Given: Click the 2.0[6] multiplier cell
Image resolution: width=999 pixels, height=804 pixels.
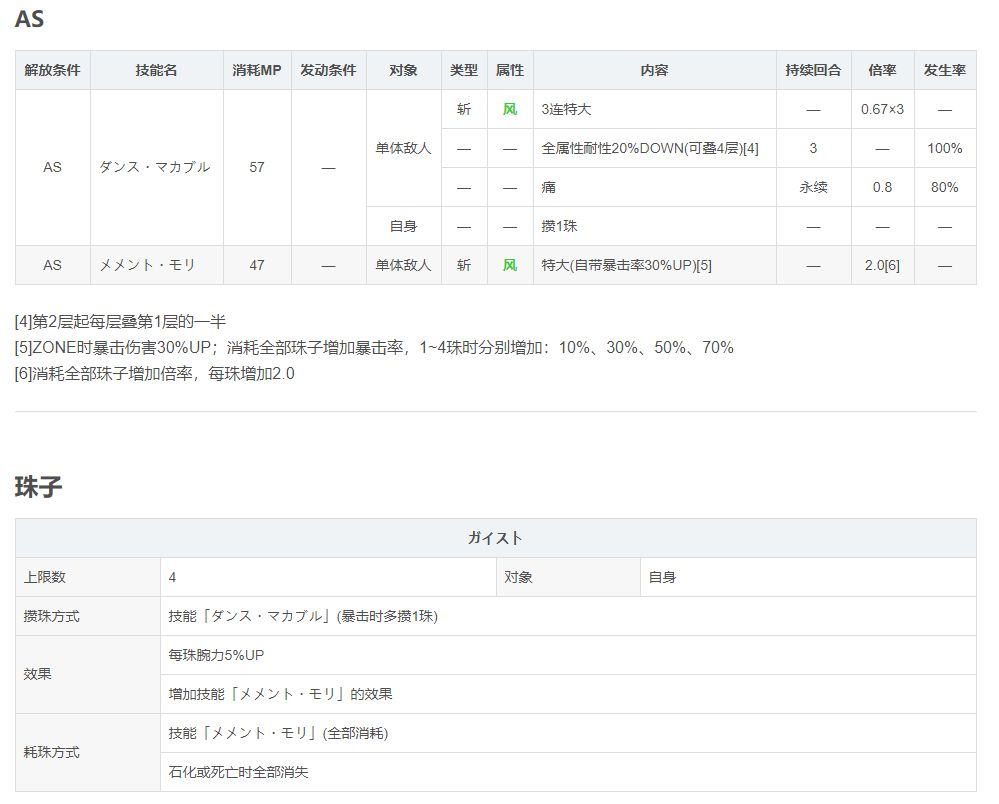Looking at the screenshot, I should point(882,265).
